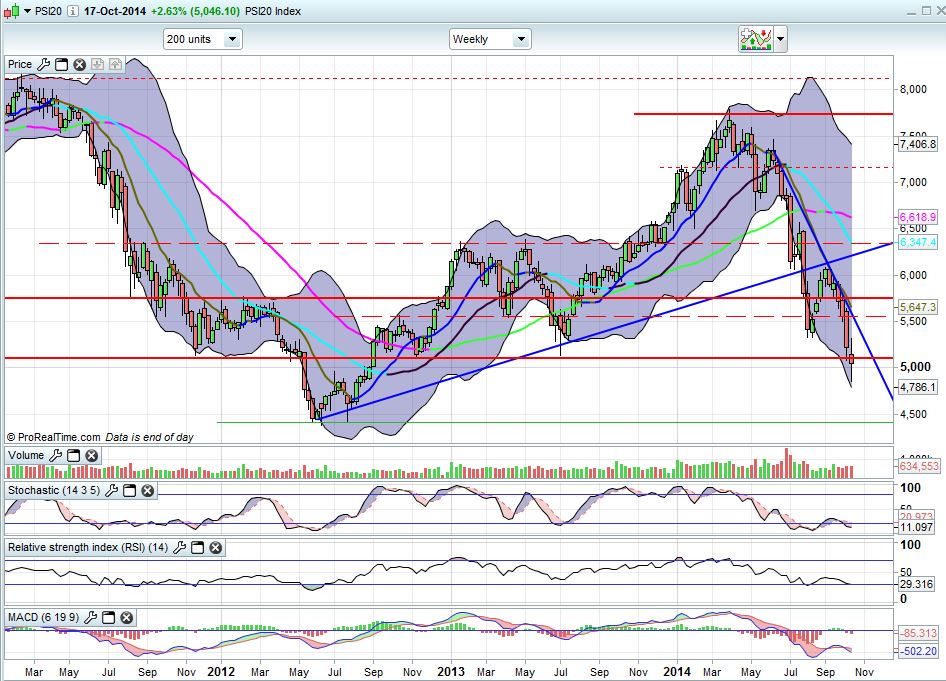The image size is (946, 681).
Task: Click the PSI20 ticker name in header
Action: point(48,11)
